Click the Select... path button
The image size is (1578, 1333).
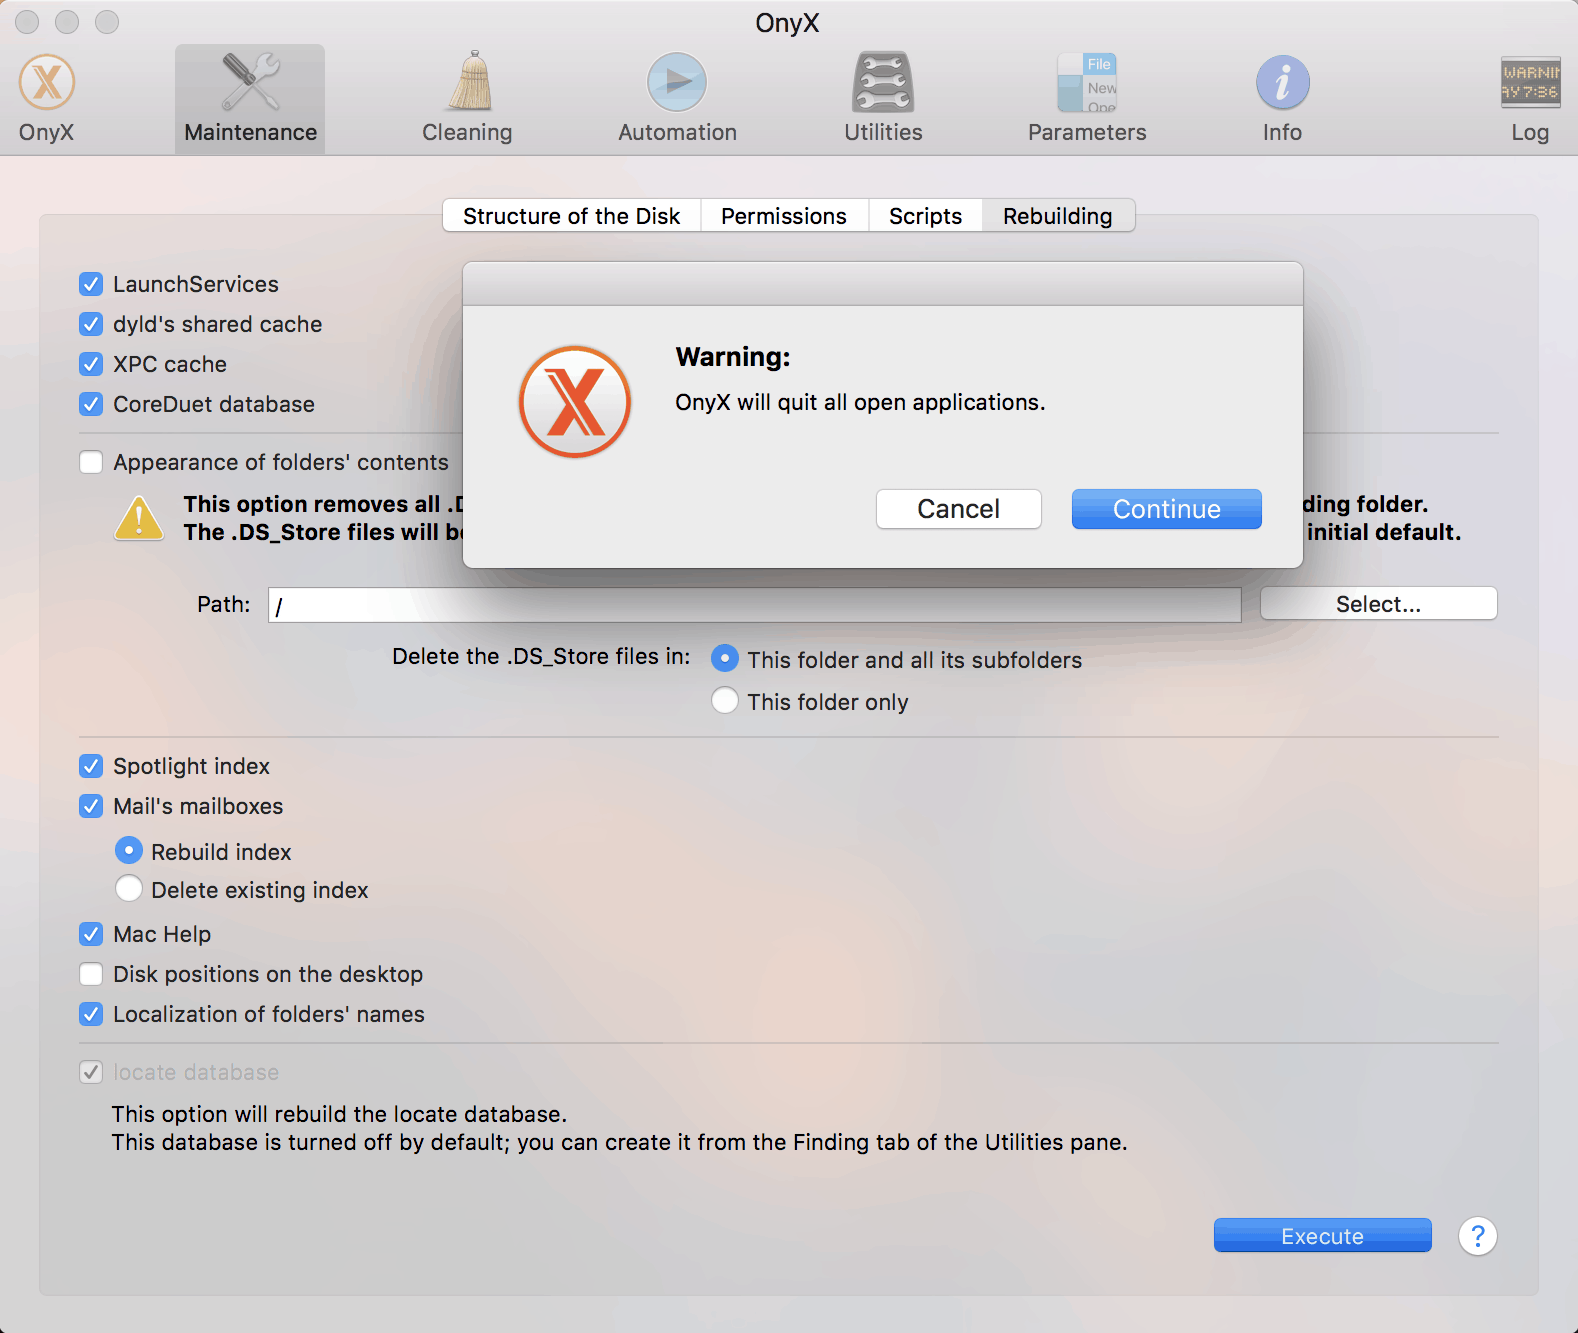point(1379,604)
